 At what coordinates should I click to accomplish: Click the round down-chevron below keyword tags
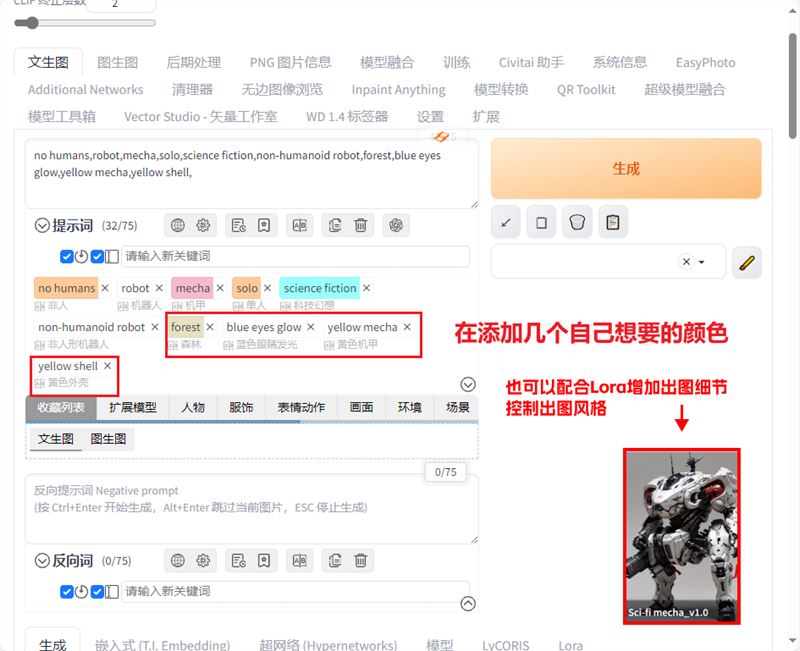(468, 384)
